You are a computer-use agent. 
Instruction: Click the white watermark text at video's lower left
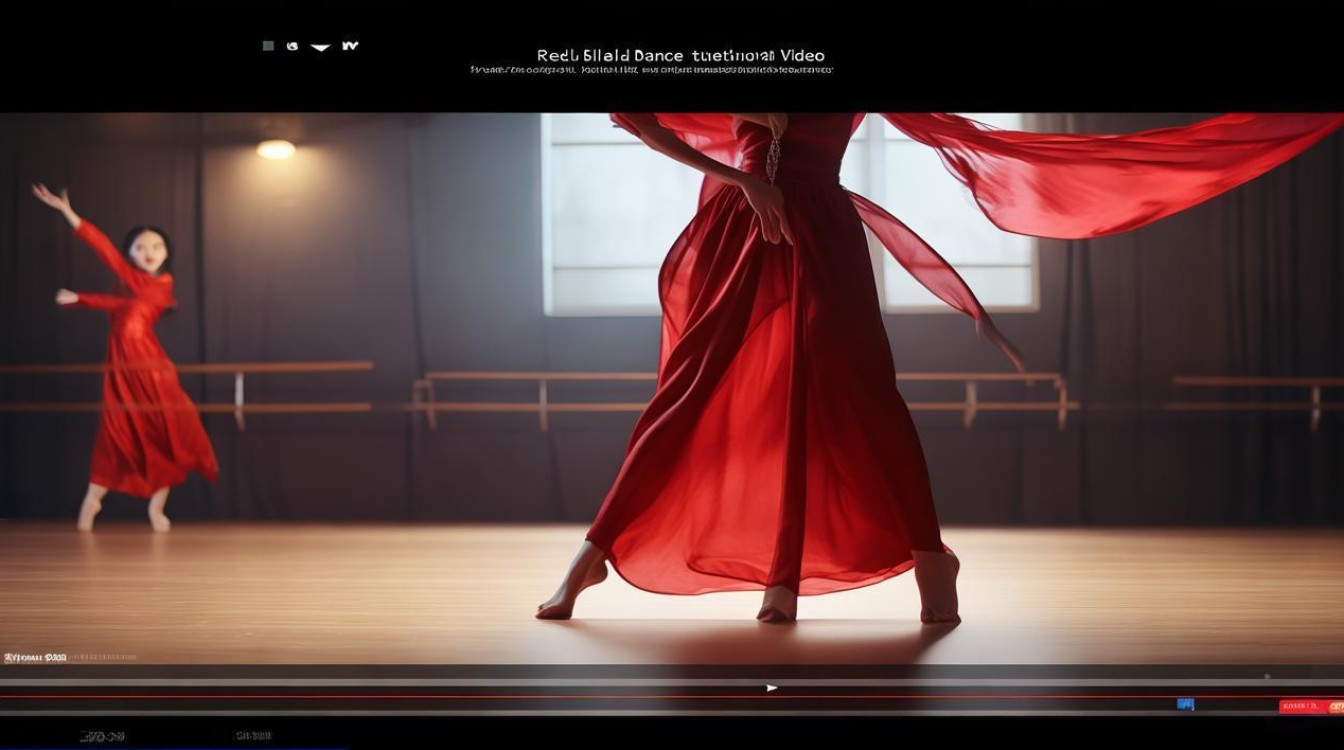(x=35, y=658)
